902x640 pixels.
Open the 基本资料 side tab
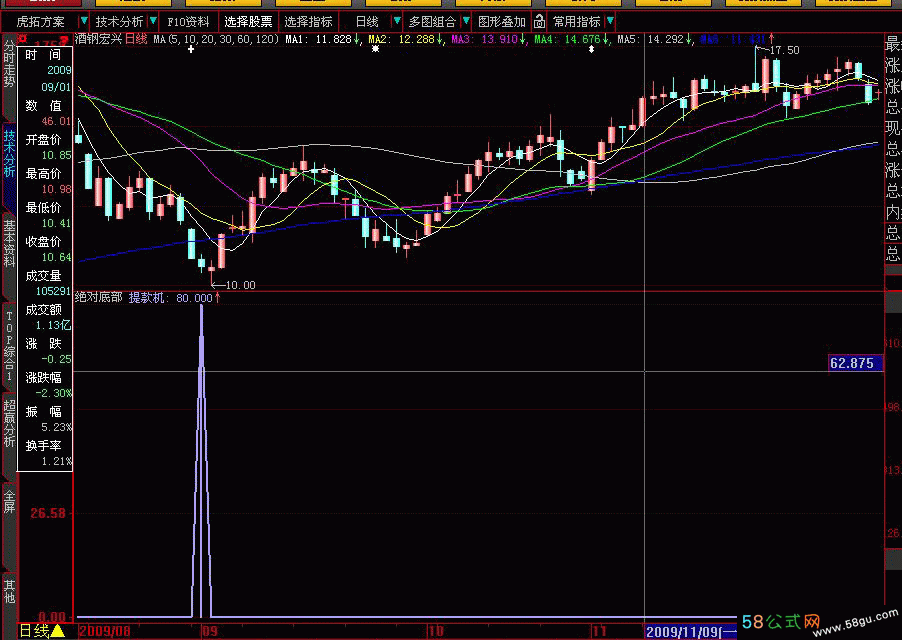click(x=9, y=246)
